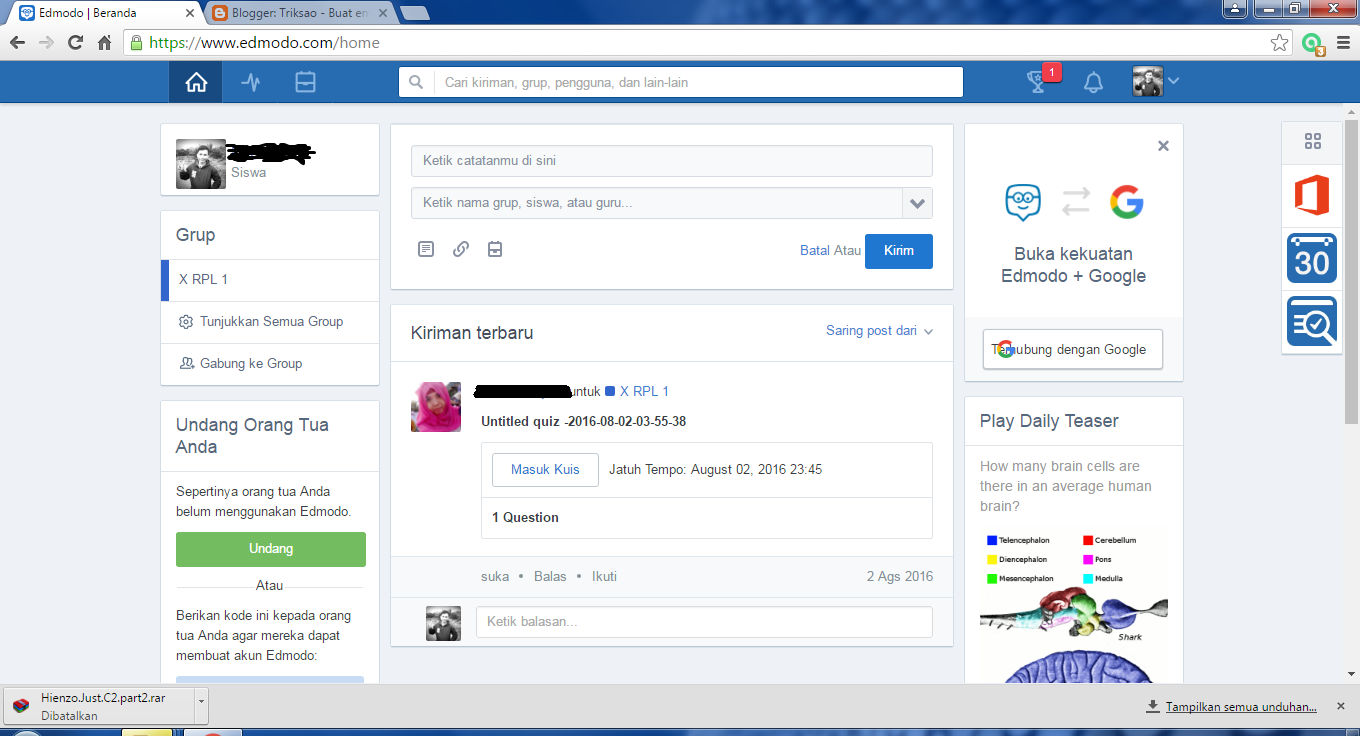
Task: Click the download bar rar file icon
Action: click(x=20, y=706)
